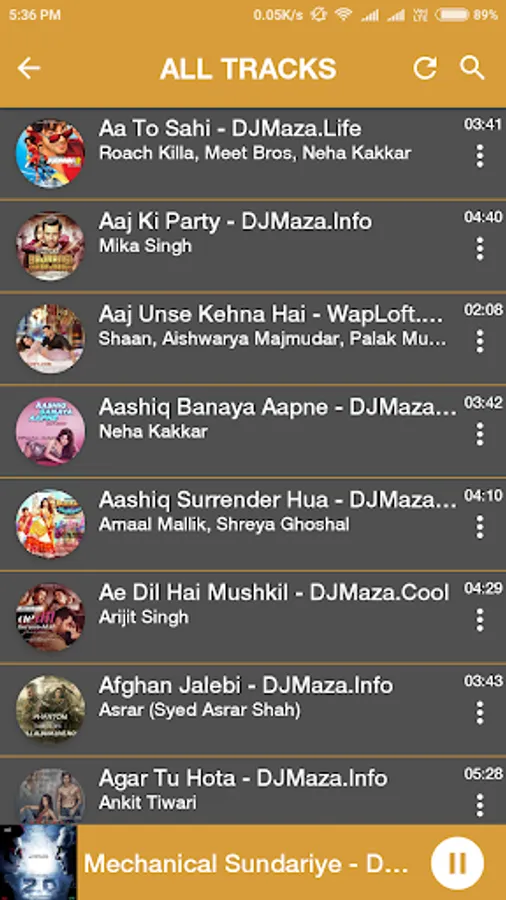
Task: Open three-dot menu for Aashiq Banaya Aapne
Action: (480, 434)
